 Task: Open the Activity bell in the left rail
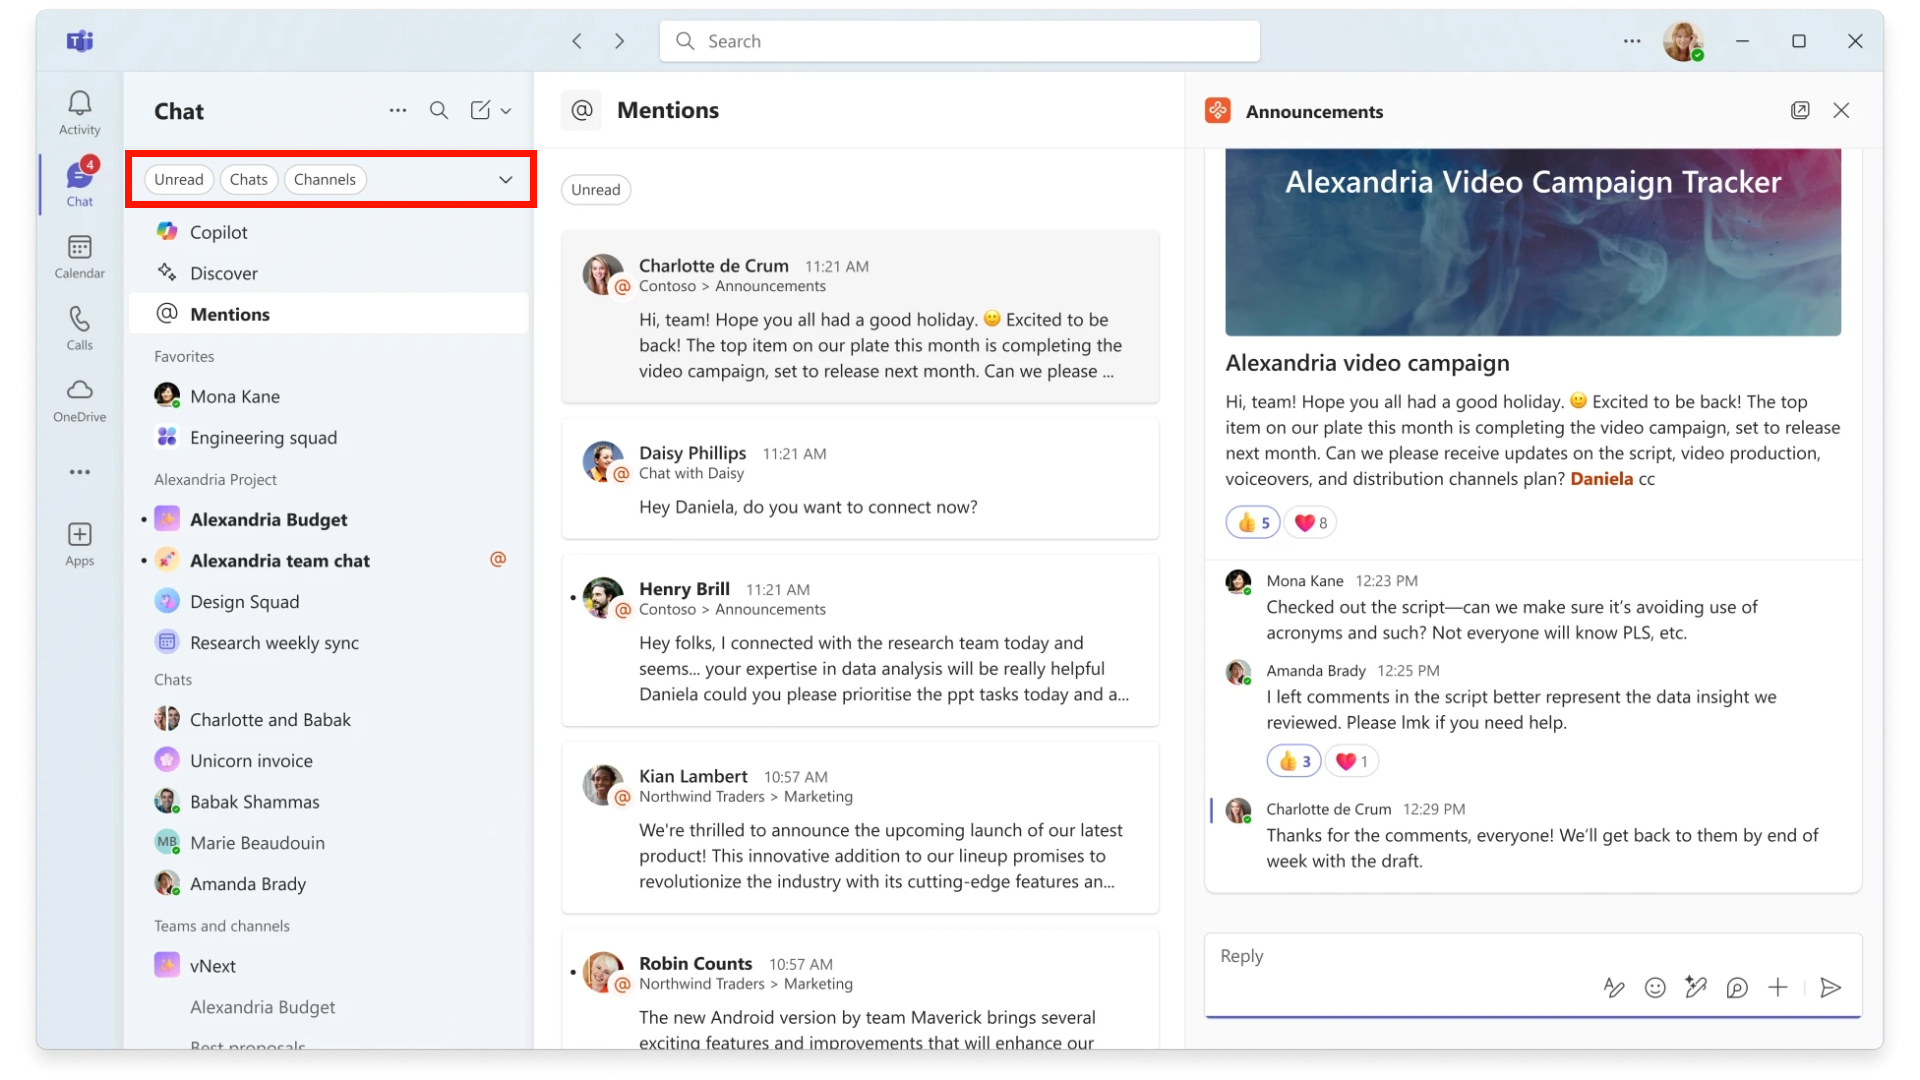pos(79,110)
